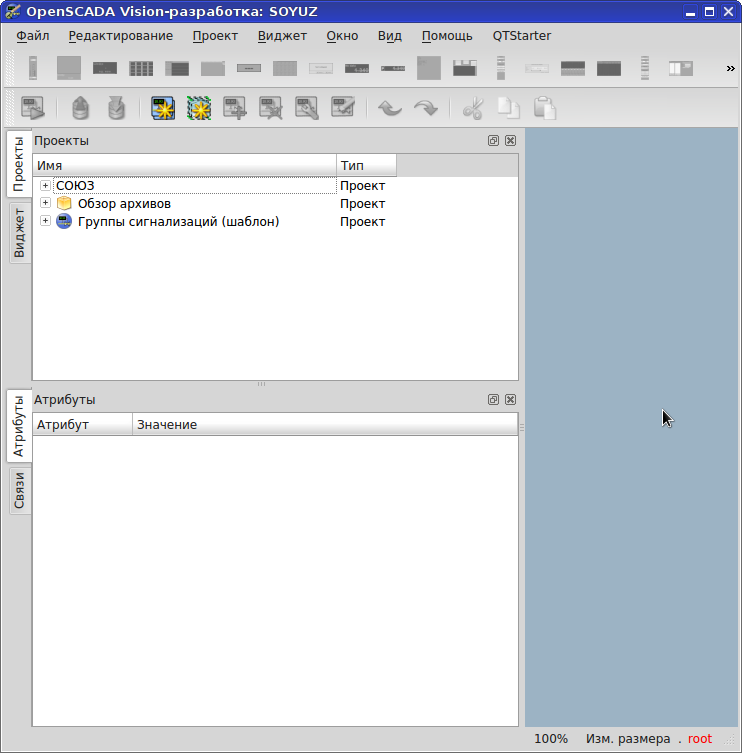Show hidden toolbar items via the » chevron

click(730, 68)
